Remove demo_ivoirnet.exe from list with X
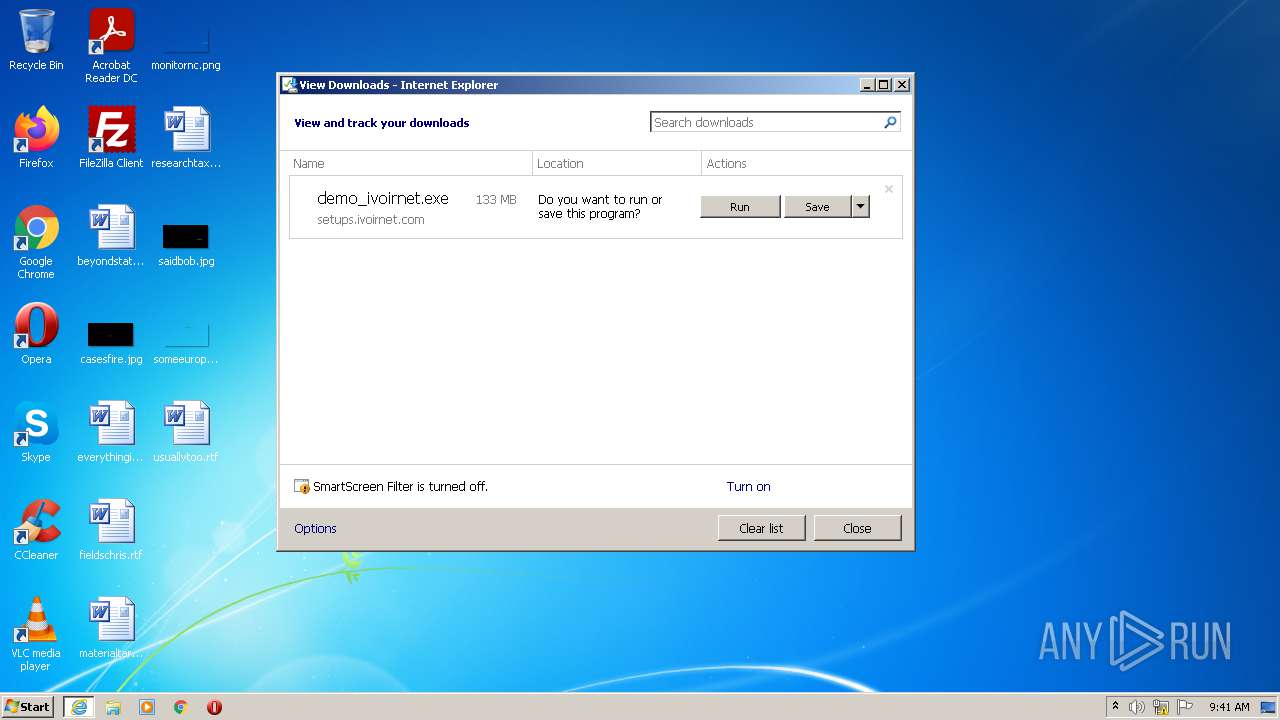Screen dimensions: 1280x720 pos(888,189)
